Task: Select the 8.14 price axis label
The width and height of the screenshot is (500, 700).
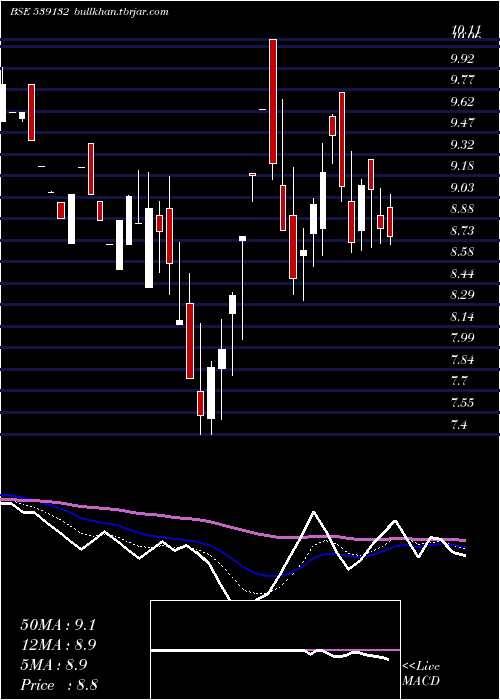Action: [x=462, y=317]
